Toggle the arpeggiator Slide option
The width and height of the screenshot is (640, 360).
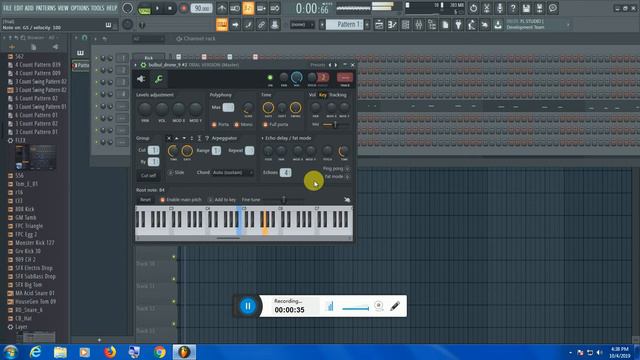pos(171,173)
